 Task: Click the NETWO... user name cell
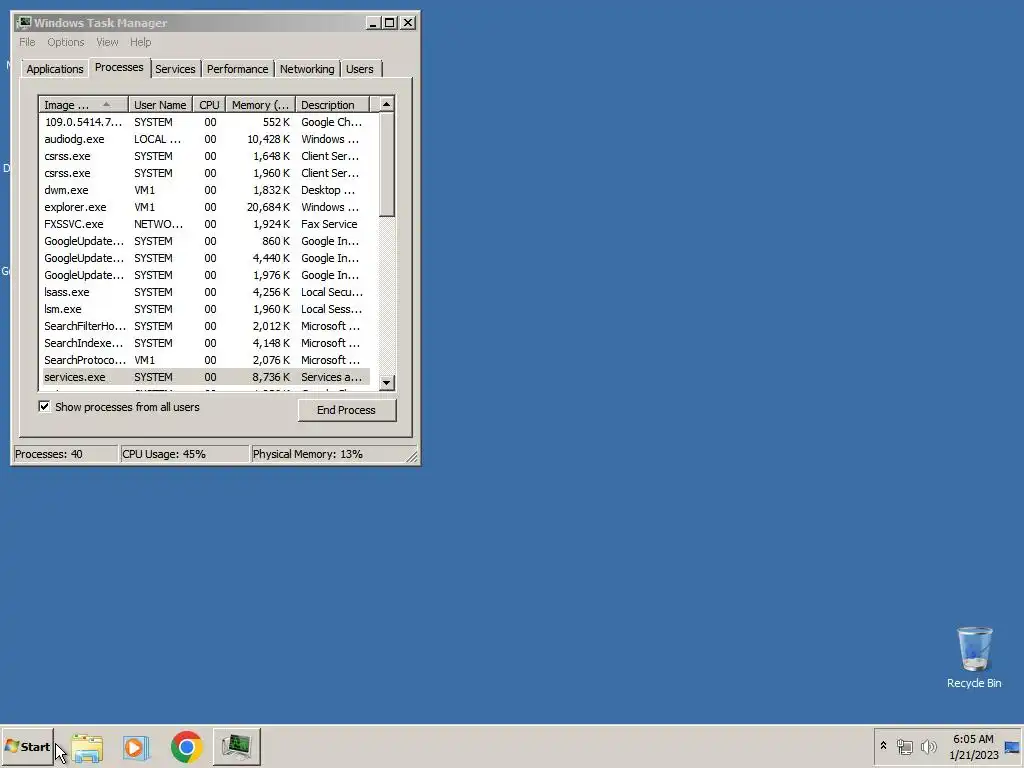pyautogui.click(x=159, y=224)
